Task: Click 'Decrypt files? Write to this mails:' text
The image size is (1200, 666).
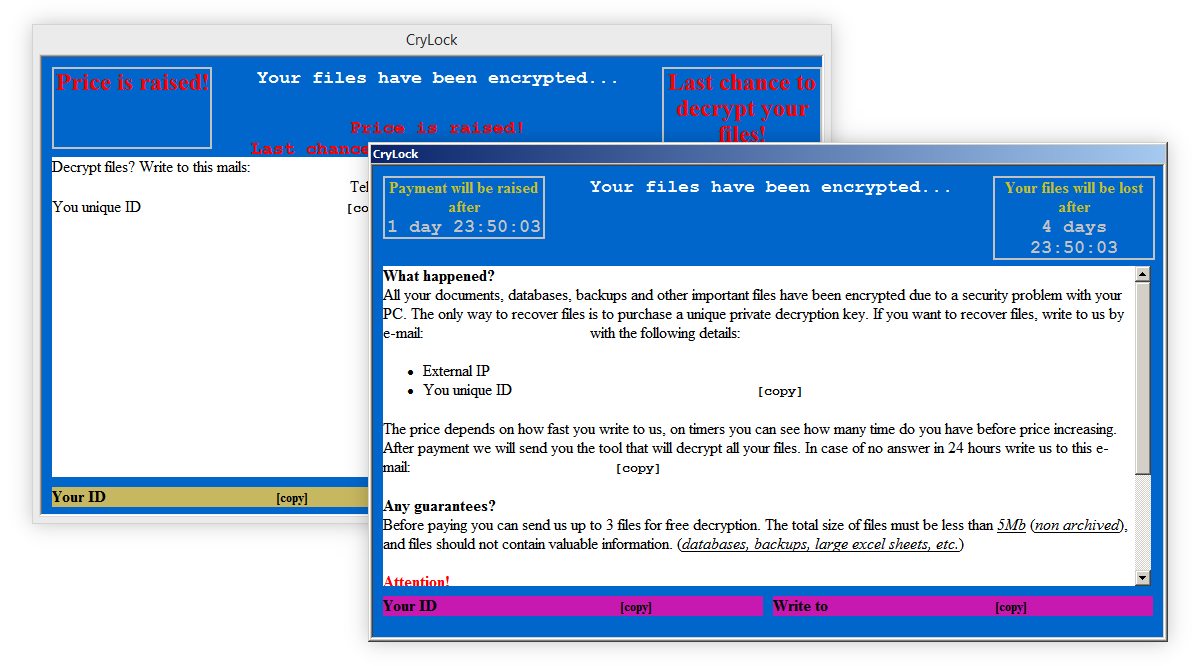Action: coord(151,167)
